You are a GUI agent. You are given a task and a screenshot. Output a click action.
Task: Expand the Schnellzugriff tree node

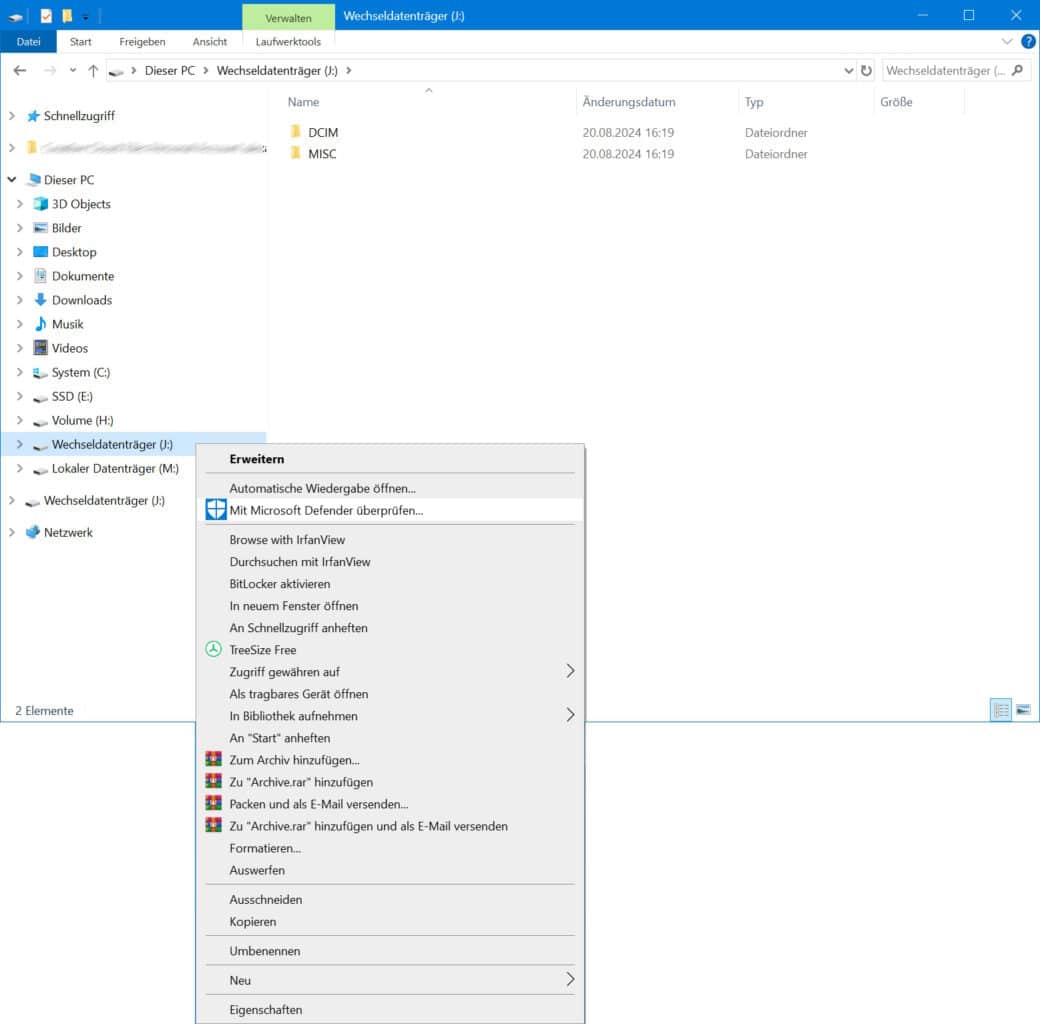coord(12,116)
